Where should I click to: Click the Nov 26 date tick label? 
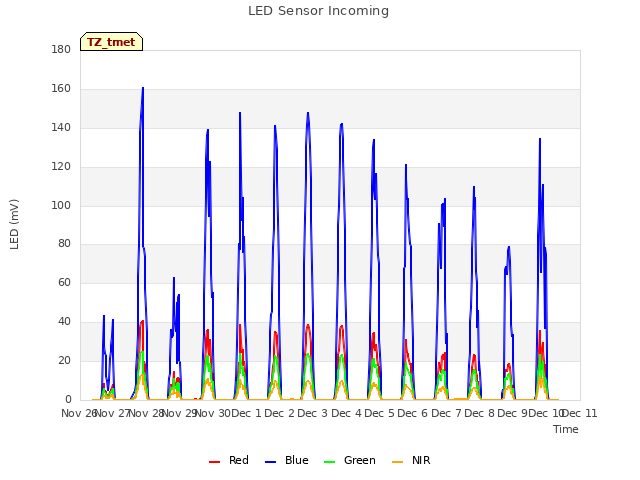pos(78,413)
